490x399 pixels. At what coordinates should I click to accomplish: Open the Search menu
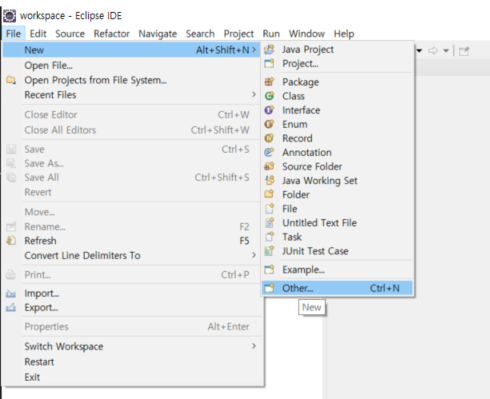(x=200, y=34)
